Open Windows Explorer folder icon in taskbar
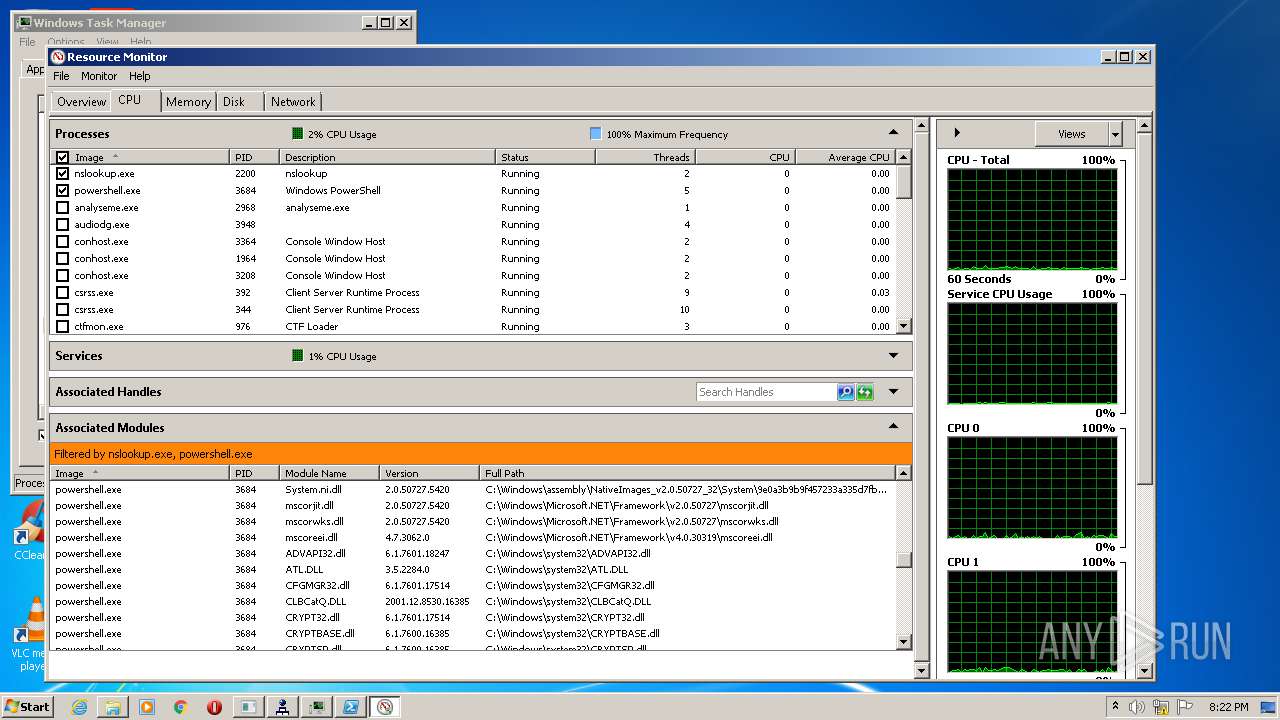The image size is (1280, 720). coord(113,707)
